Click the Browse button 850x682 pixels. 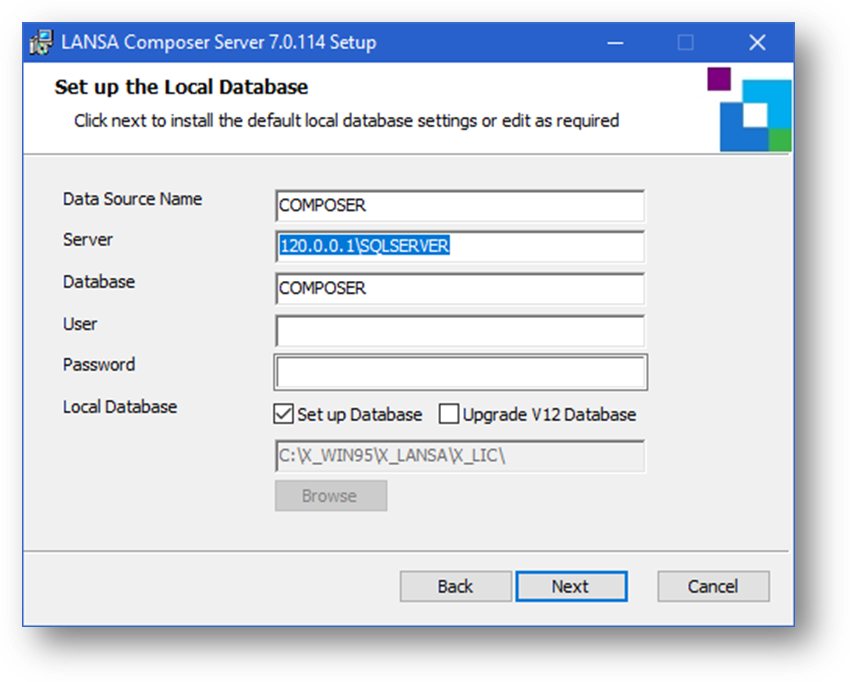[331, 496]
